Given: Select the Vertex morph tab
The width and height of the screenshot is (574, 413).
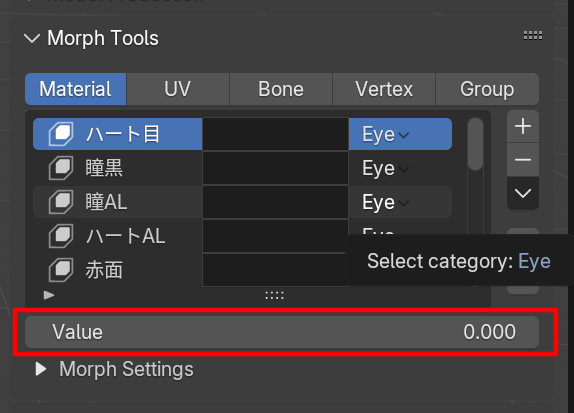Looking at the screenshot, I should tap(384, 89).
